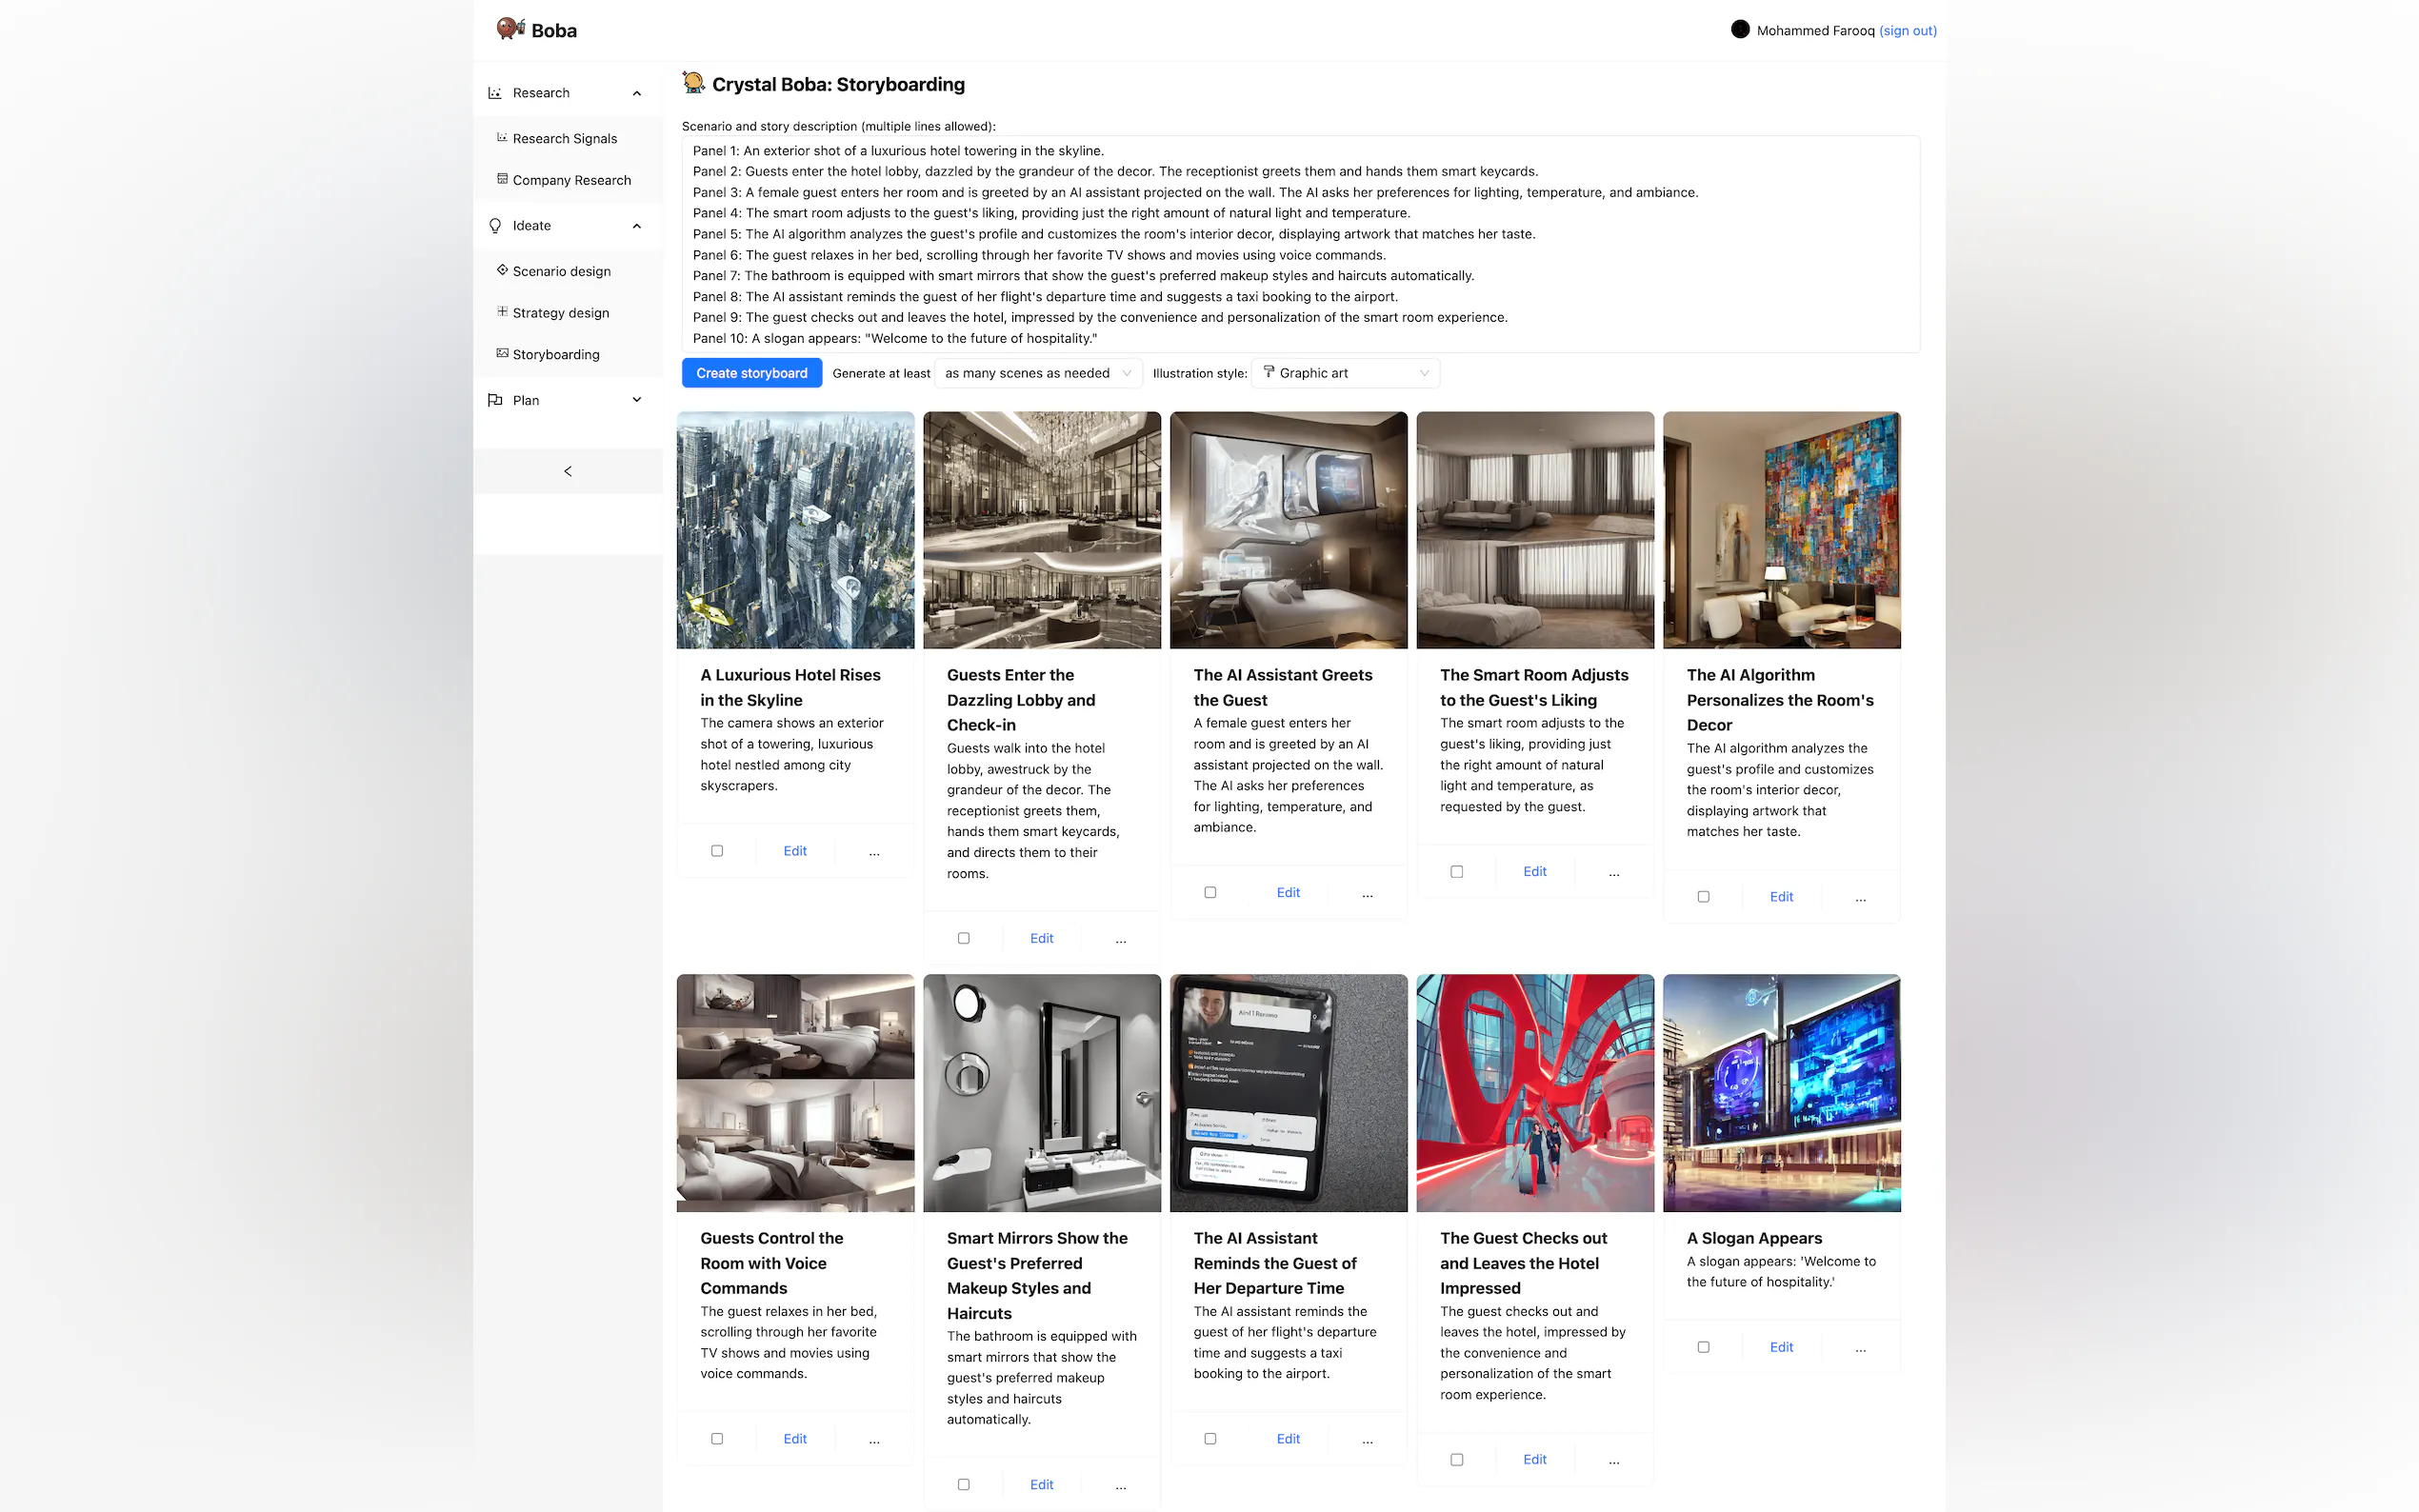Collapse the Research section chevron
The height and width of the screenshot is (1512, 2419).
click(637, 93)
